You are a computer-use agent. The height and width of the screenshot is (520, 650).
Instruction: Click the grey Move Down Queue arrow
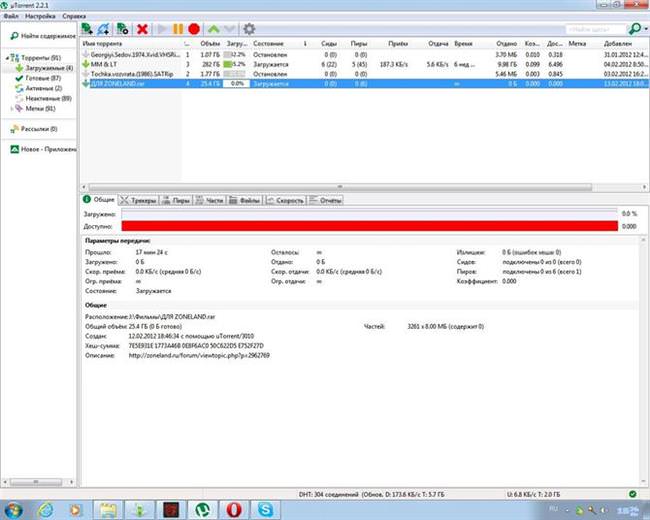point(230,29)
